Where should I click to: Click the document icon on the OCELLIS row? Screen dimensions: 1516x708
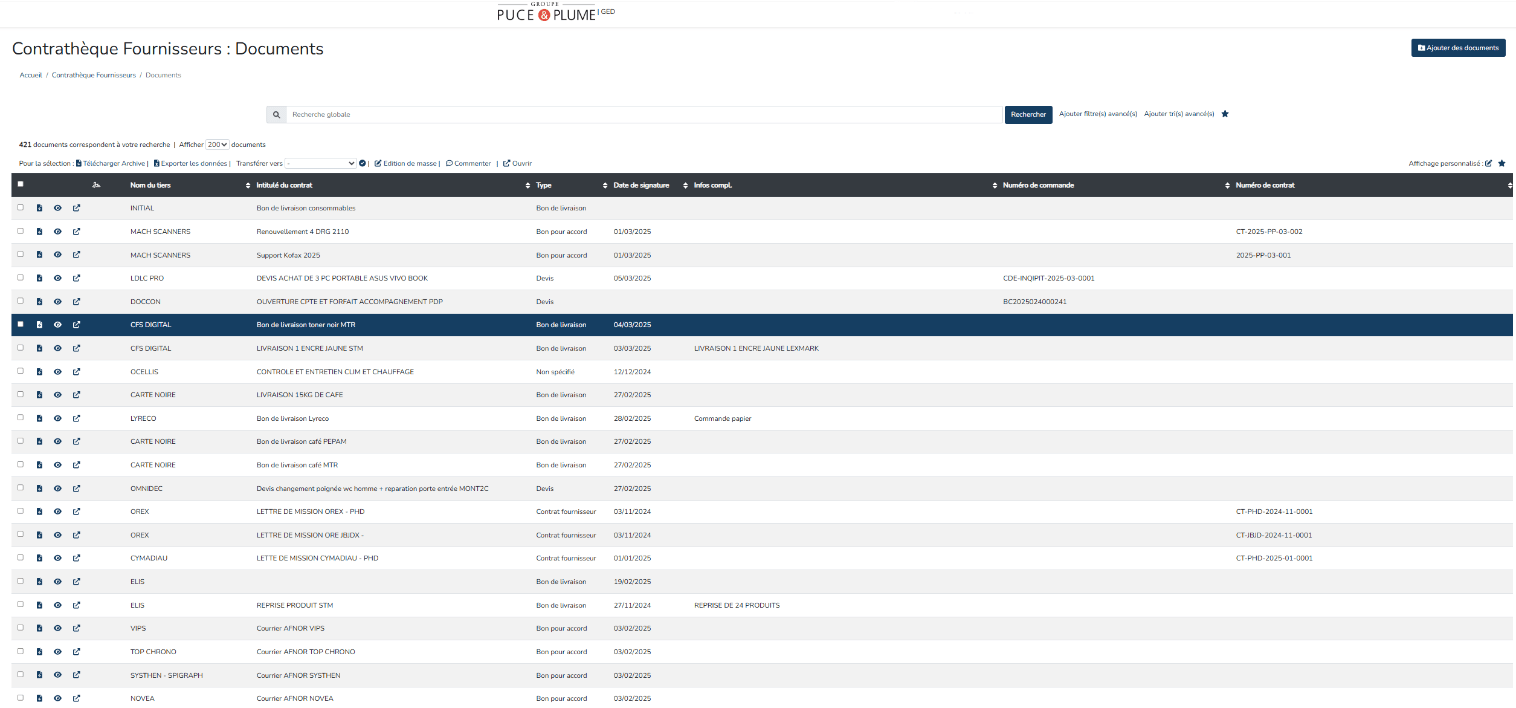pos(39,372)
